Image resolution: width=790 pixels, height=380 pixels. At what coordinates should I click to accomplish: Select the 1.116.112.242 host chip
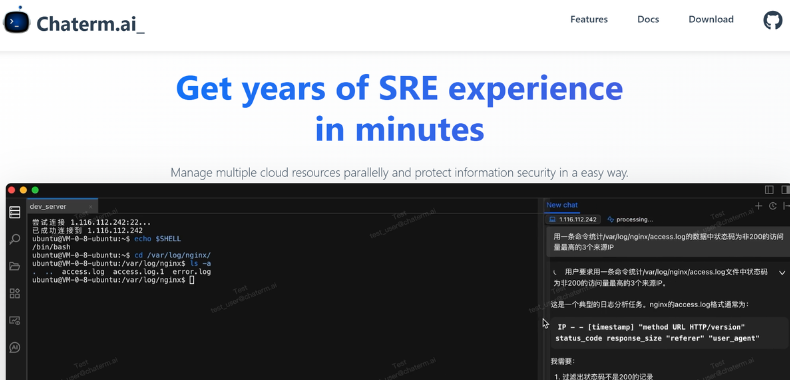coord(573,220)
